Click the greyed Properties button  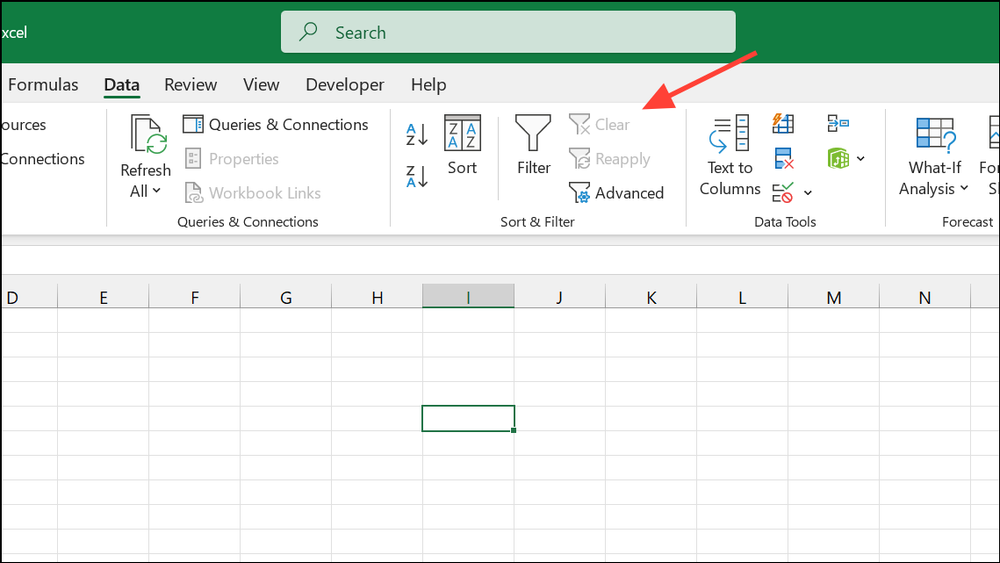point(232,159)
